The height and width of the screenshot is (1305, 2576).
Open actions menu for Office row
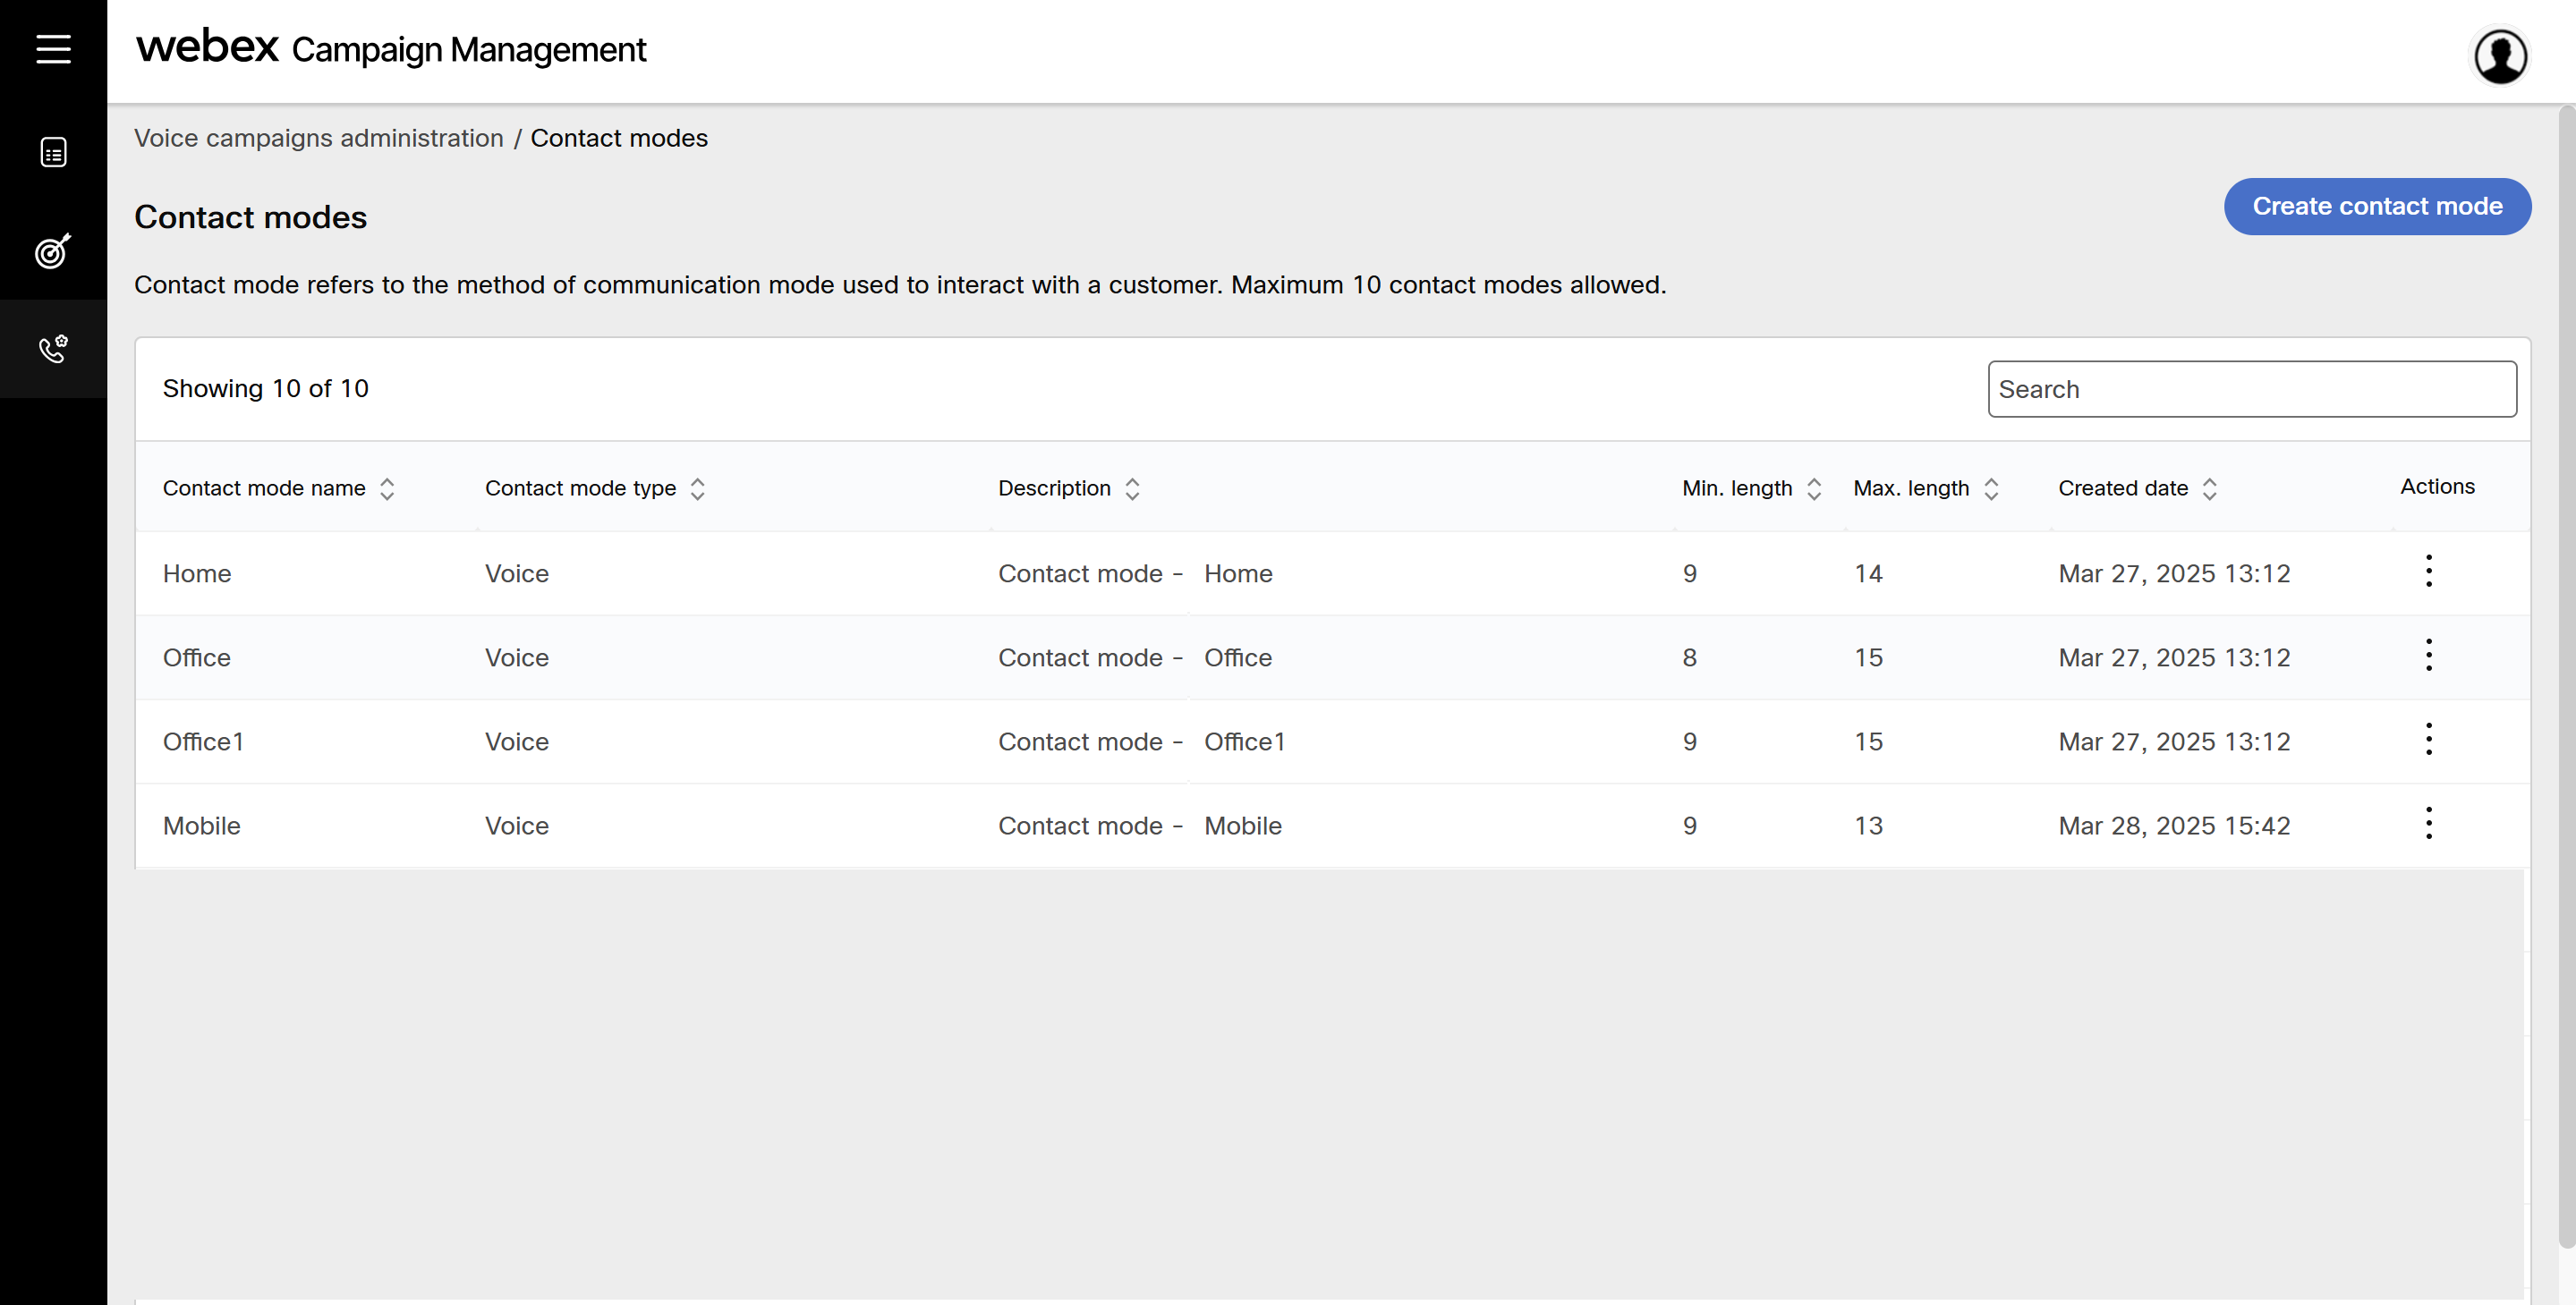pyautogui.click(x=2428, y=656)
